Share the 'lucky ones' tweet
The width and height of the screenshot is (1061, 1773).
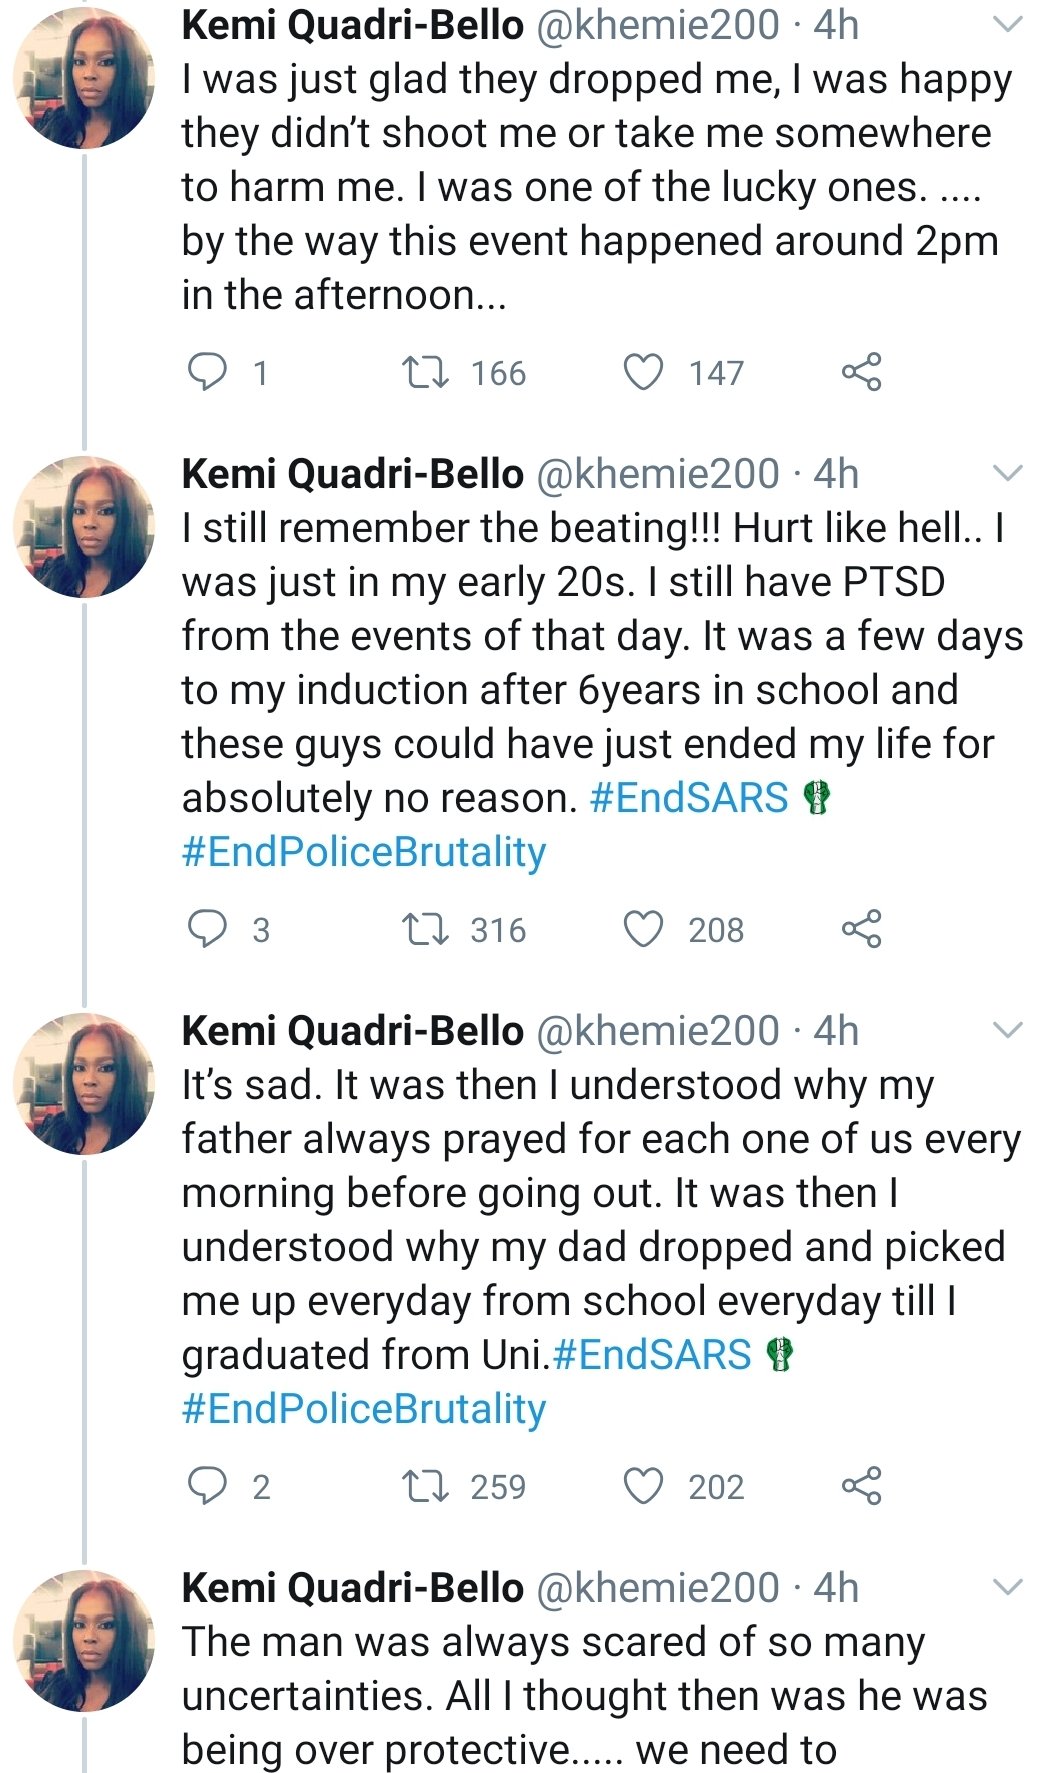(861, 372)
